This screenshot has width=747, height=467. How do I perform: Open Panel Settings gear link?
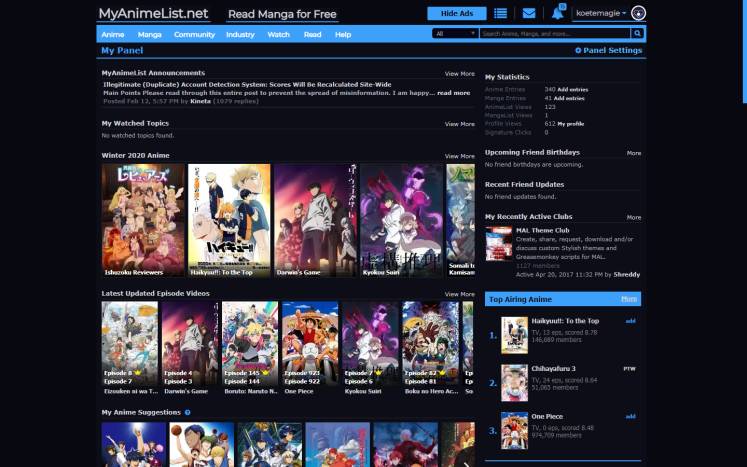(608, 50)
